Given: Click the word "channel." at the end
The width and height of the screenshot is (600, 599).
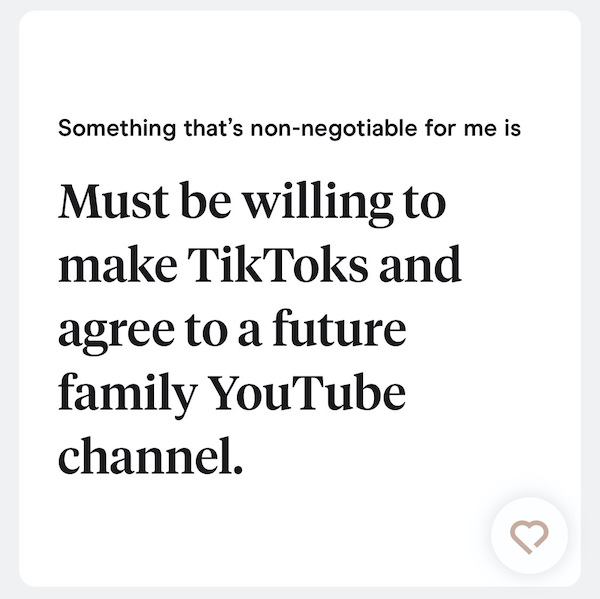Looking at the screenshot, I should pyautogui.click(x=151, y=459).
